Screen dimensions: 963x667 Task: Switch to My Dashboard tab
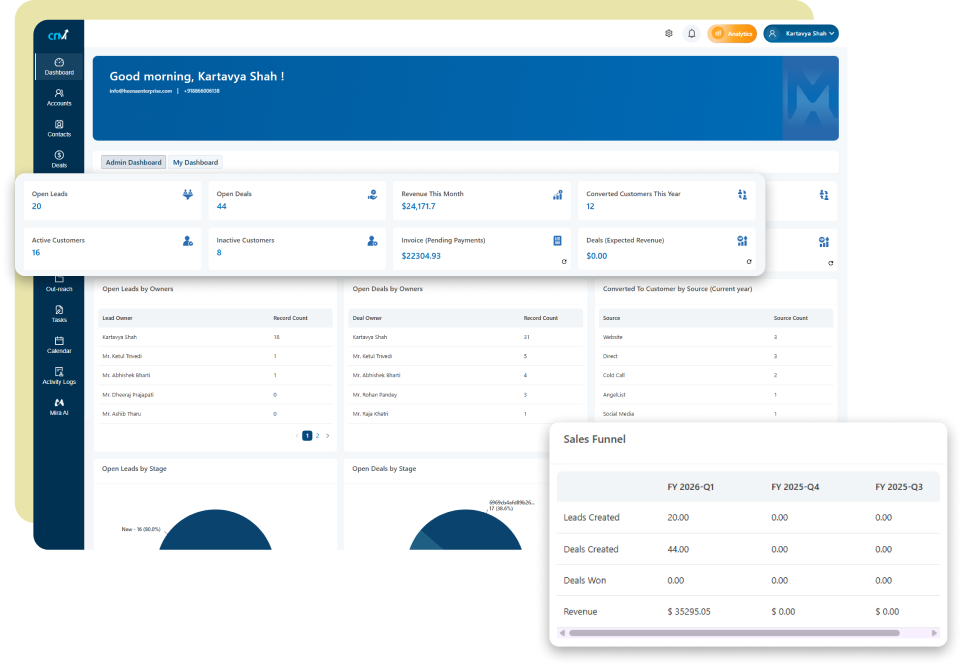tap(195, 162)
